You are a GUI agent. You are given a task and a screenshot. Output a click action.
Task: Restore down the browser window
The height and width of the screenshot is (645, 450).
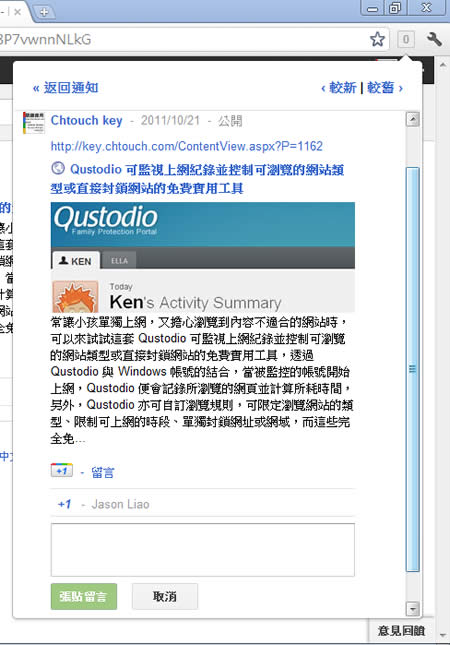coord(395,8)
